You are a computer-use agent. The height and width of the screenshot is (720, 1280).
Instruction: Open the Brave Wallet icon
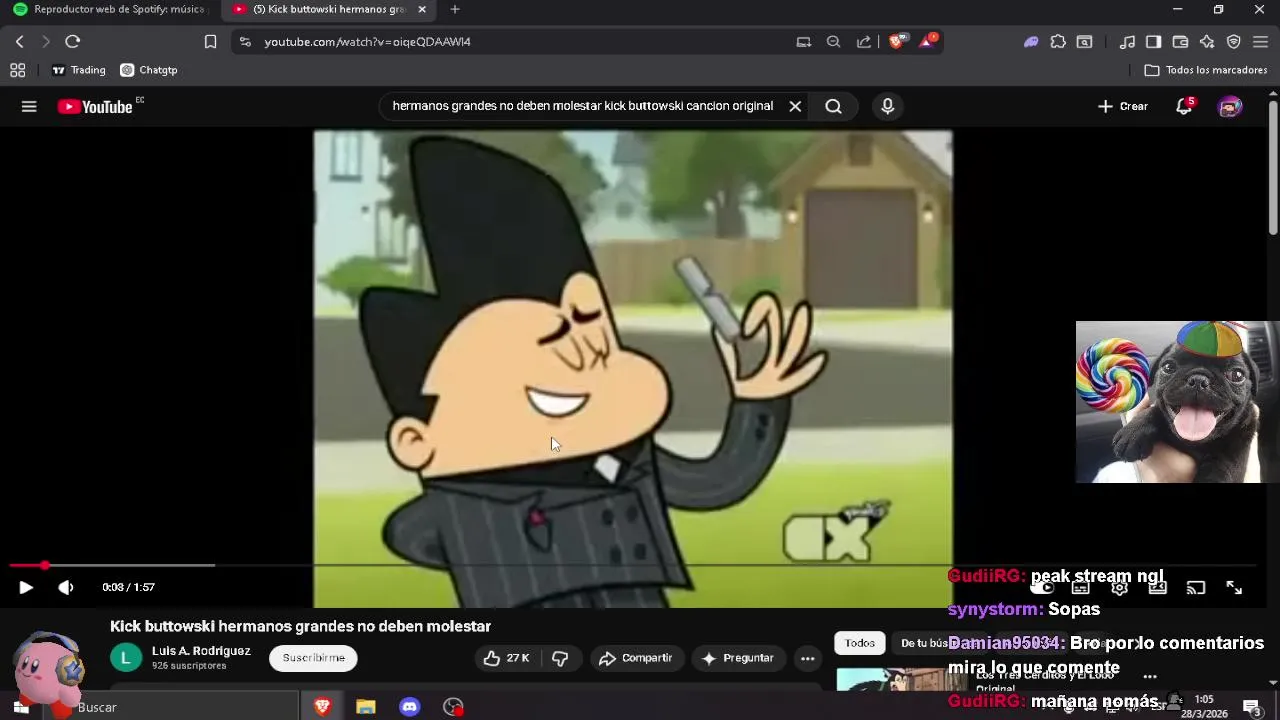pyautogui.click(x=1180, y=41)
